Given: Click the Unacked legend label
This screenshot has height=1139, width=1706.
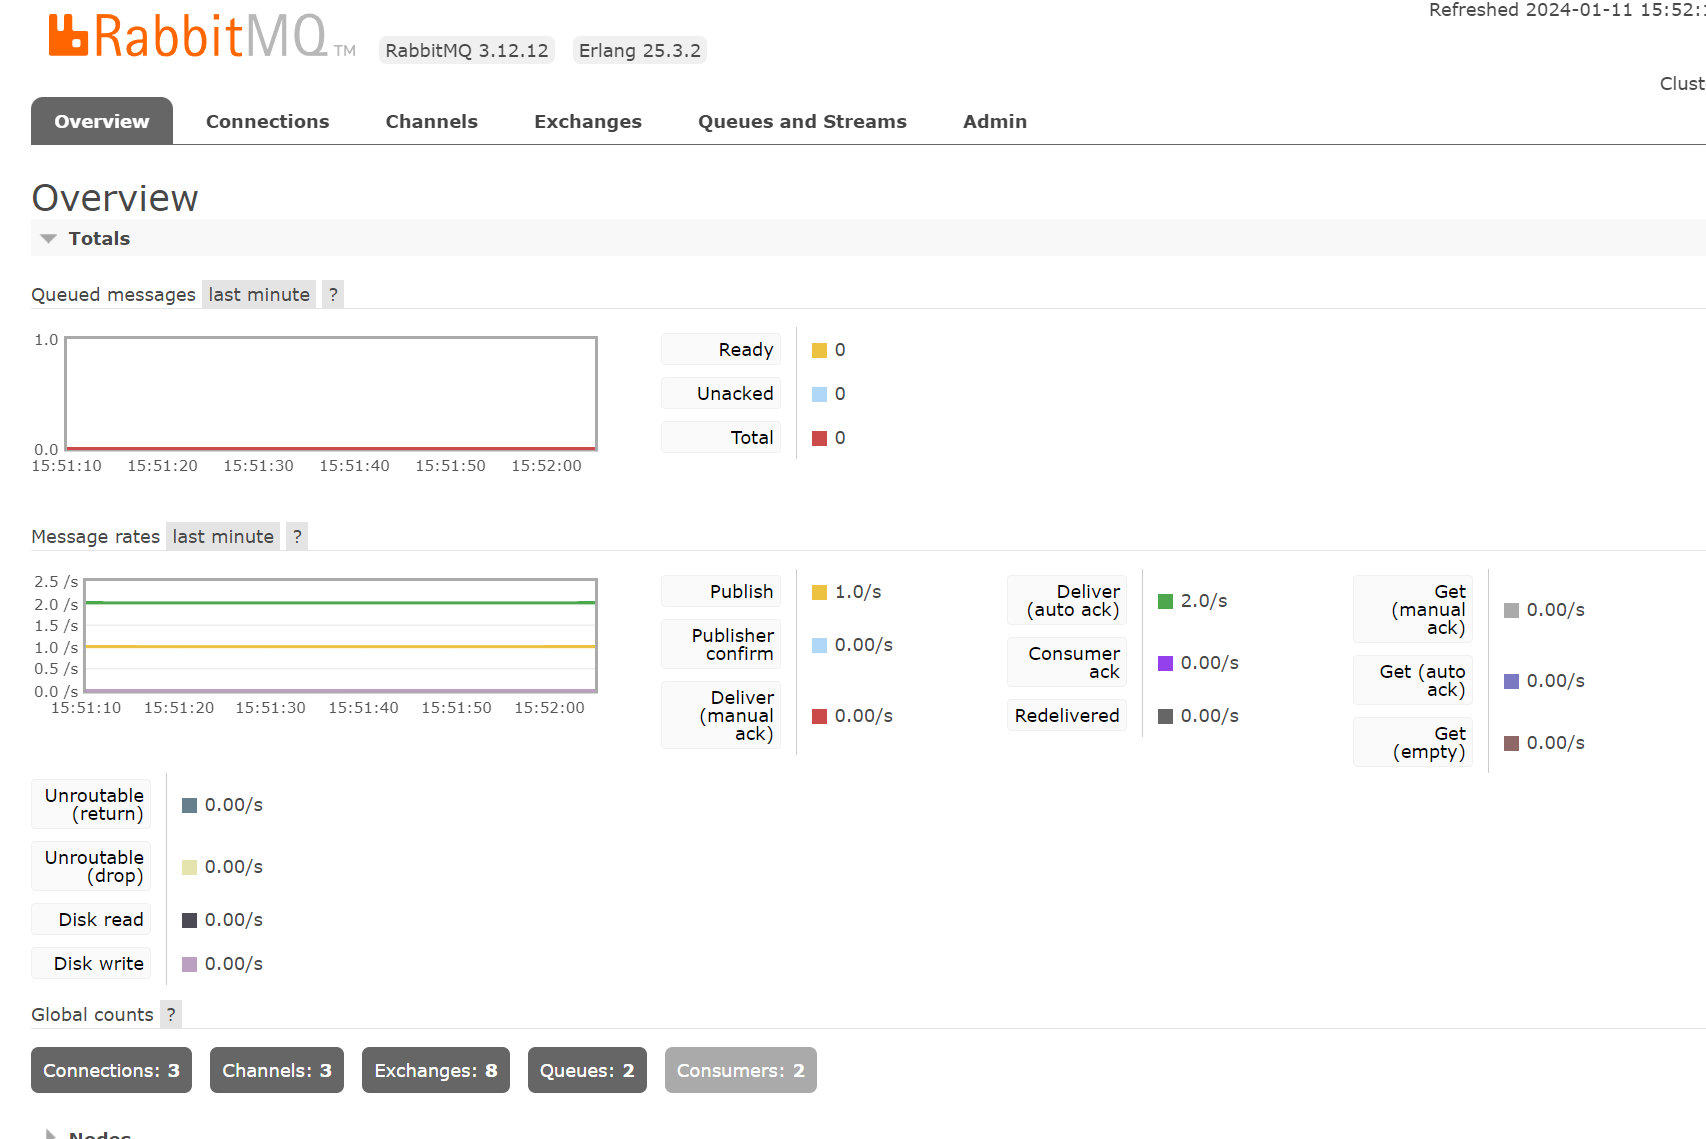Looking at the screenshot, I should point(721,394).
